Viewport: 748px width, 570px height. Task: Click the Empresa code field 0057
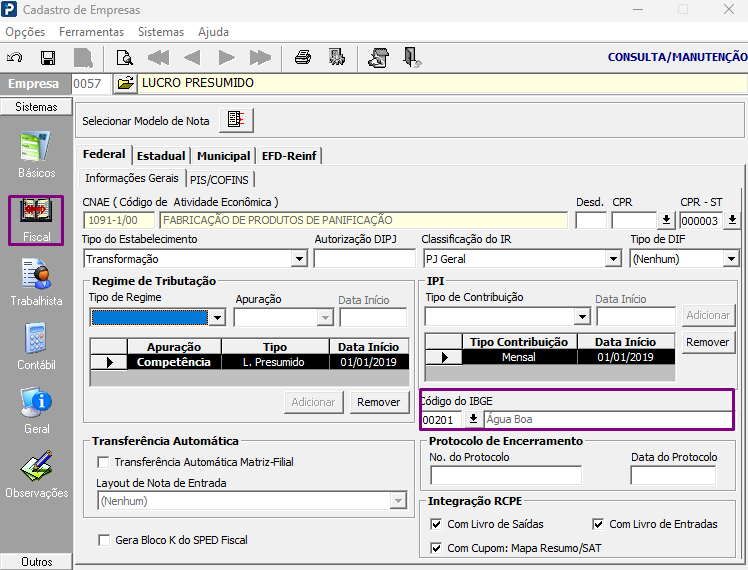click(x=91, y=83)
